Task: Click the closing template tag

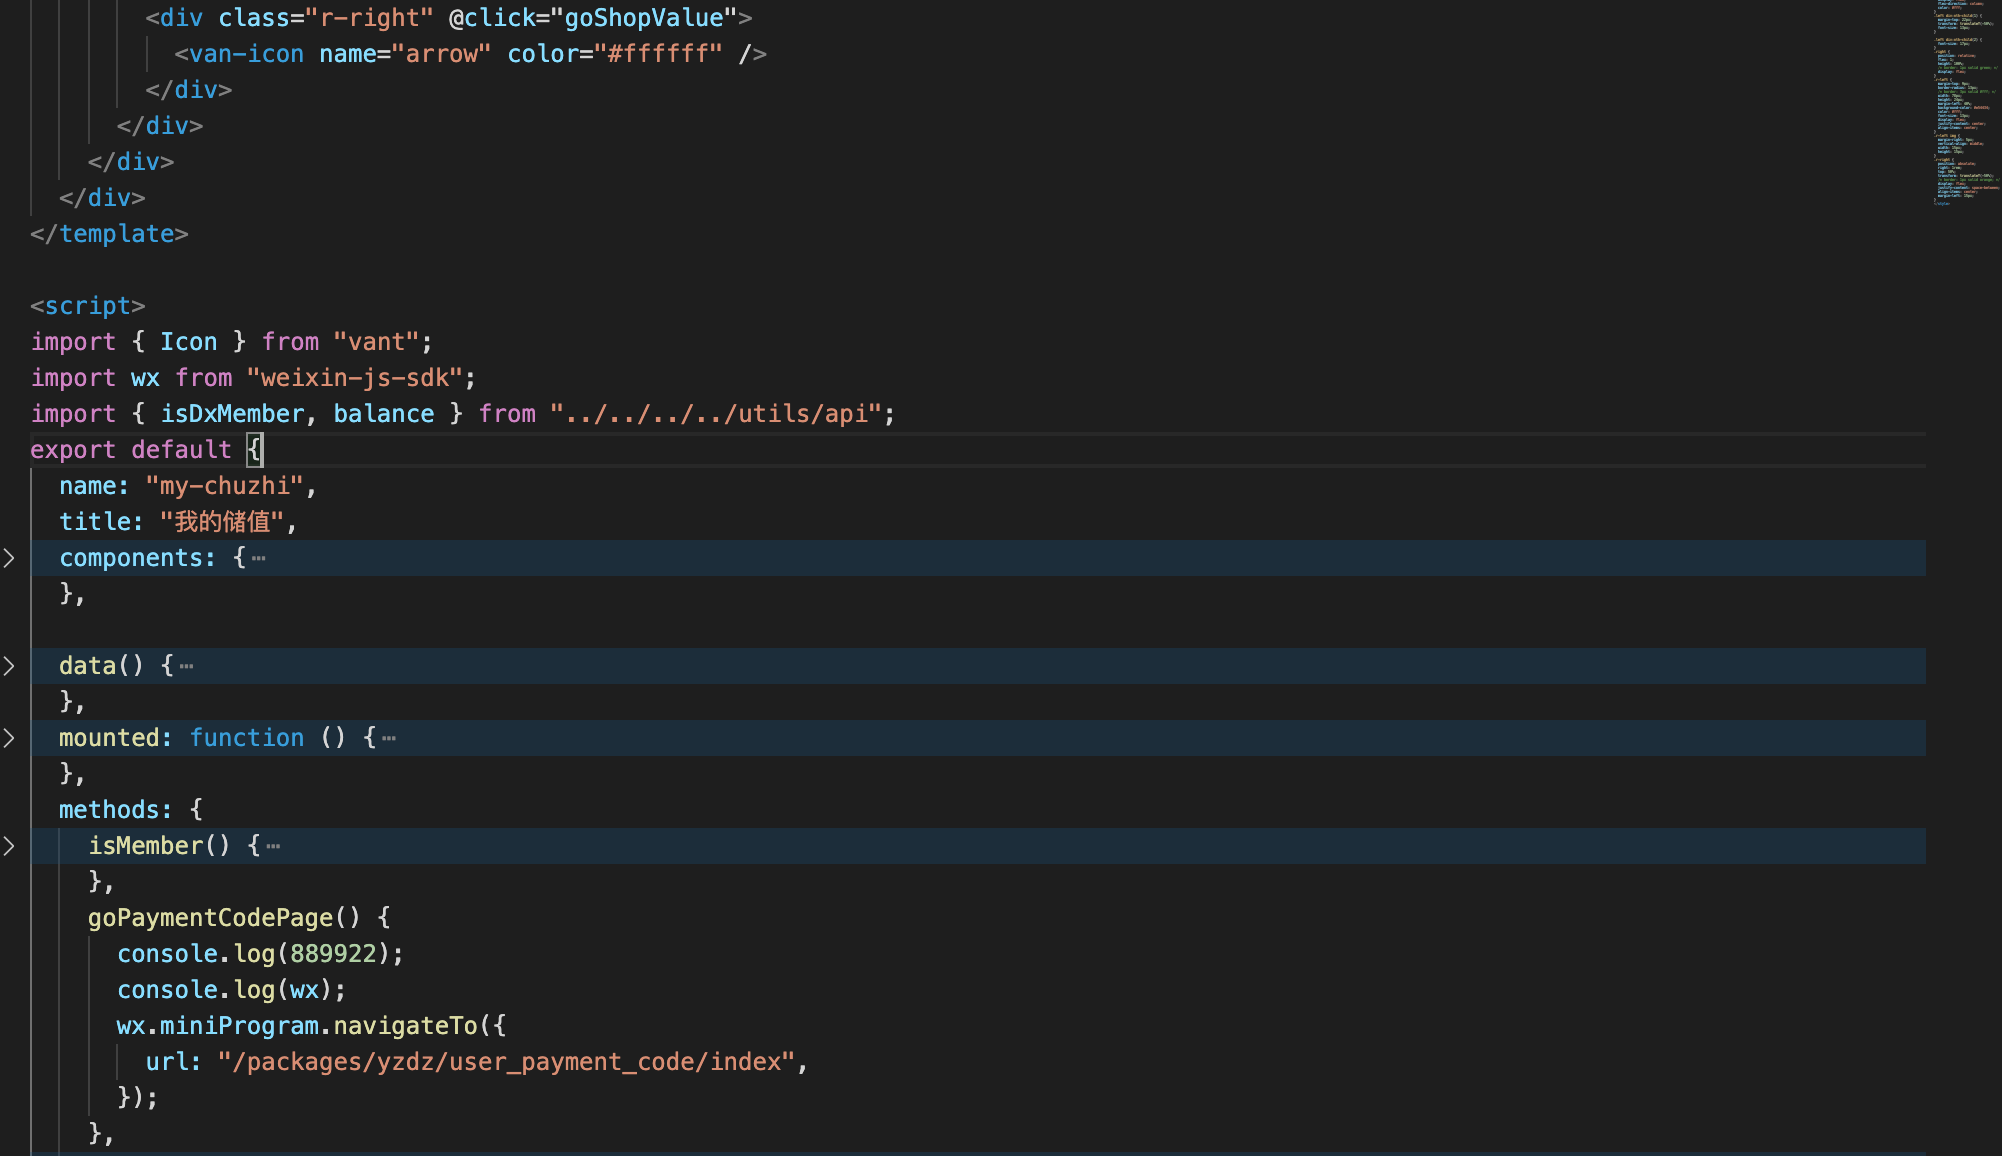Action: click(110, 234)
